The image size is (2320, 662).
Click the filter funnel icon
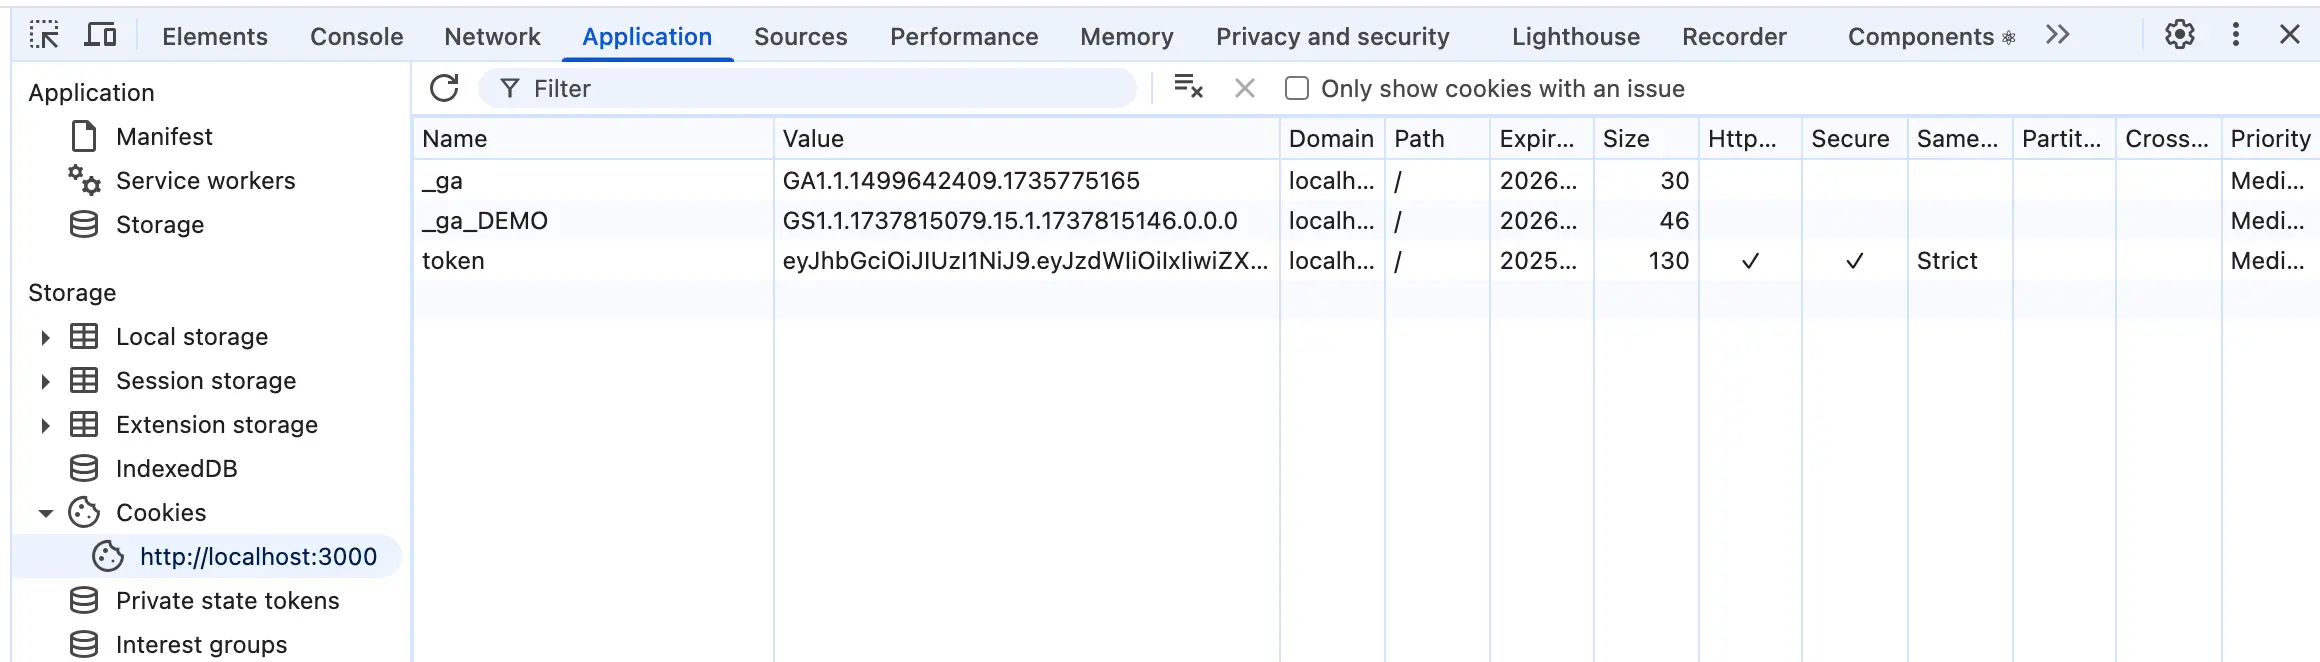click(510, 89)
